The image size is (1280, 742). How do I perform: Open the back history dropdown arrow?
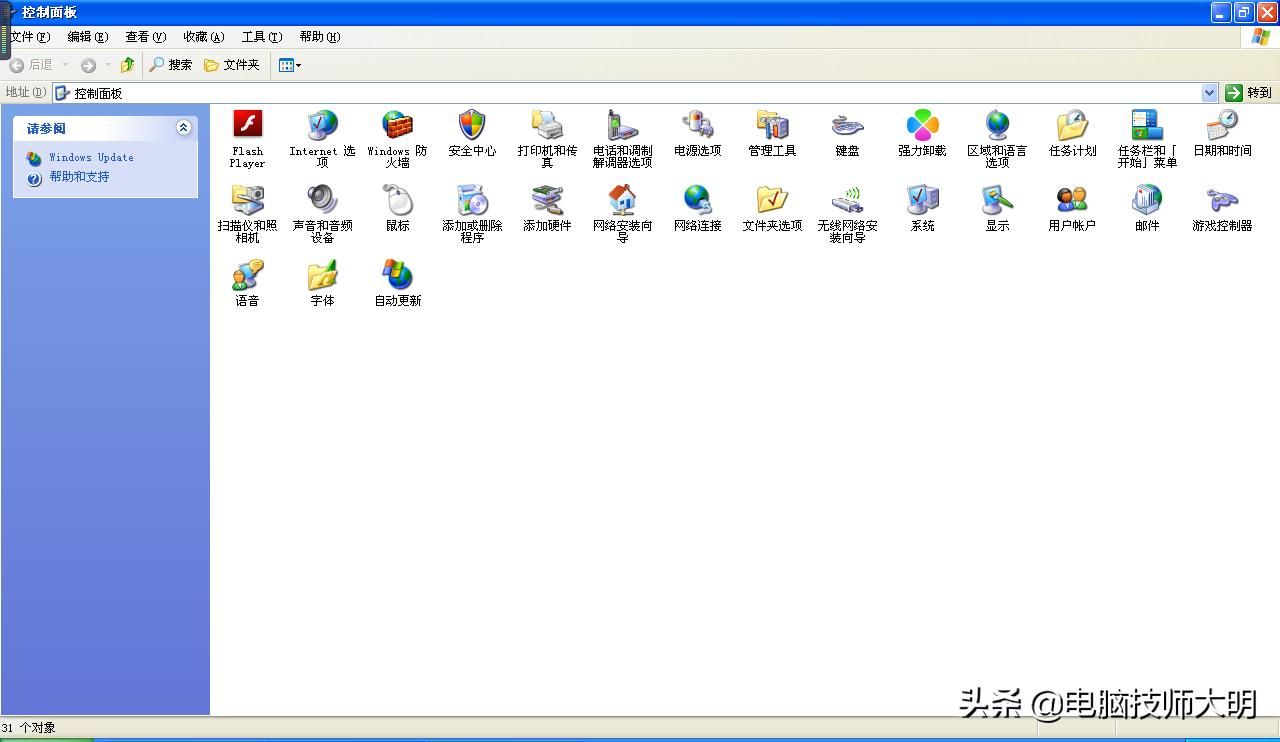[65, 65]
